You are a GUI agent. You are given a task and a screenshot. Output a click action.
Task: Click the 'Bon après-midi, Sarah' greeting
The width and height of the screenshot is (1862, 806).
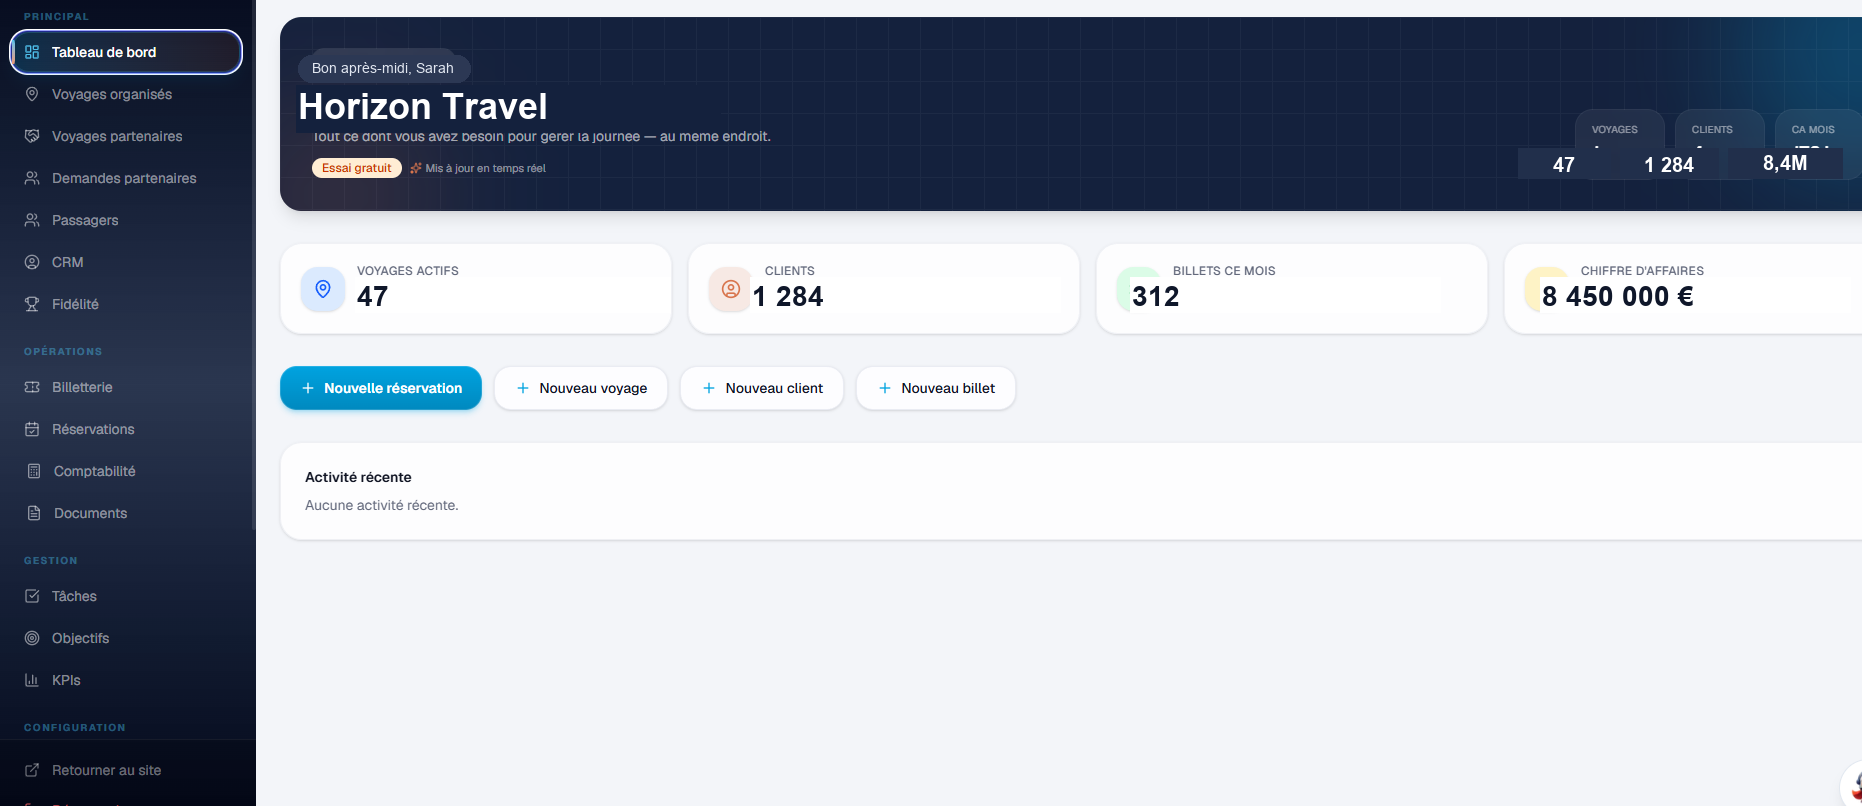pos(383,68)
